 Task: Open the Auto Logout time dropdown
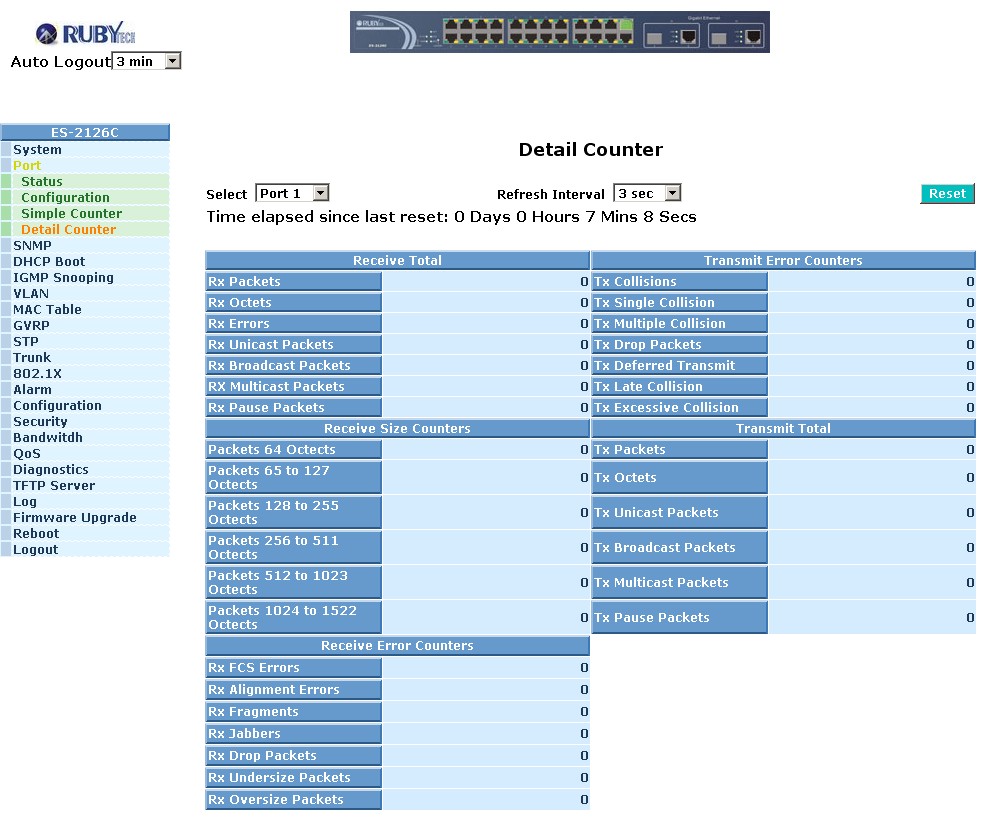[x=147, y=61]
